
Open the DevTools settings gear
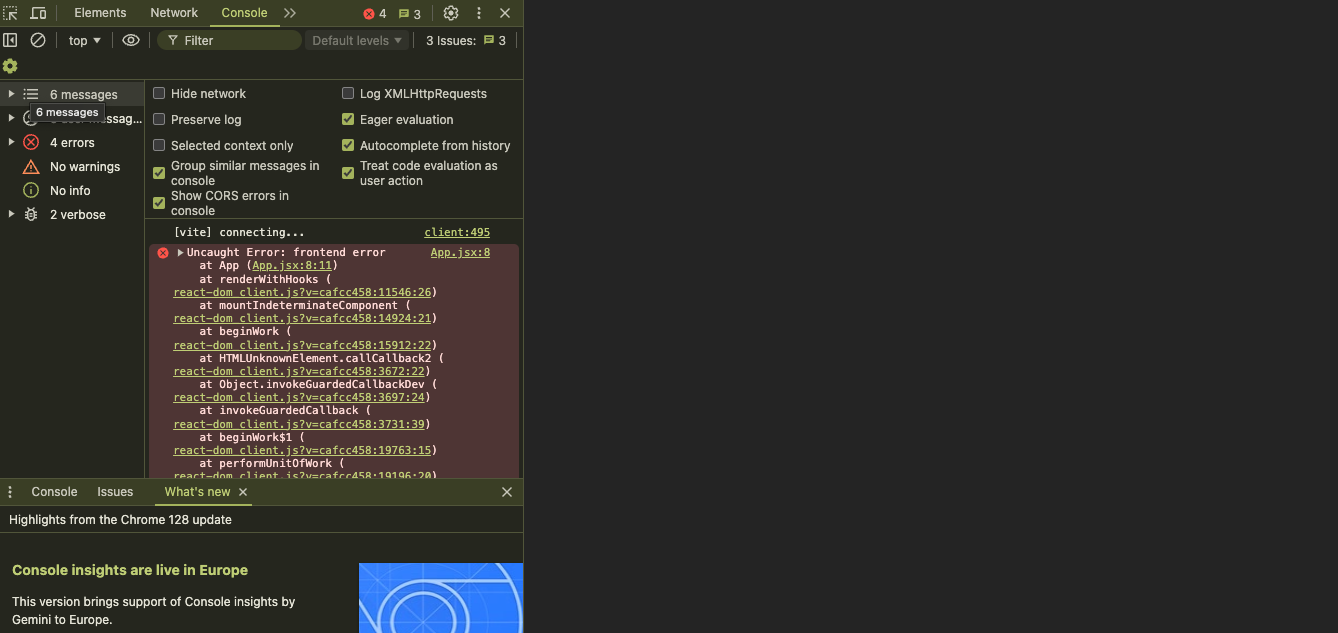[451, 13]
